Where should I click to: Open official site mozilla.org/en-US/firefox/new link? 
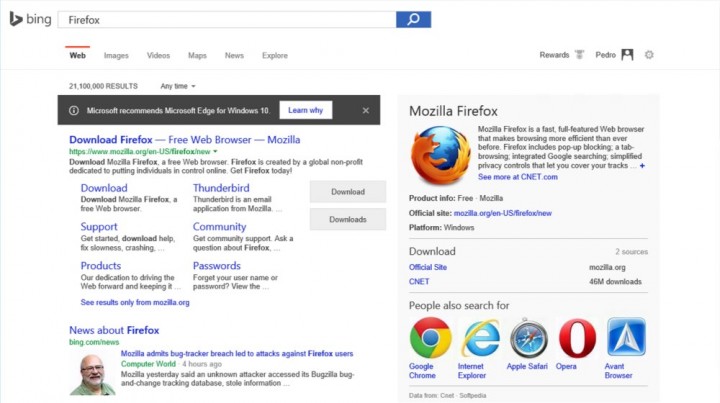pos(502,213)
